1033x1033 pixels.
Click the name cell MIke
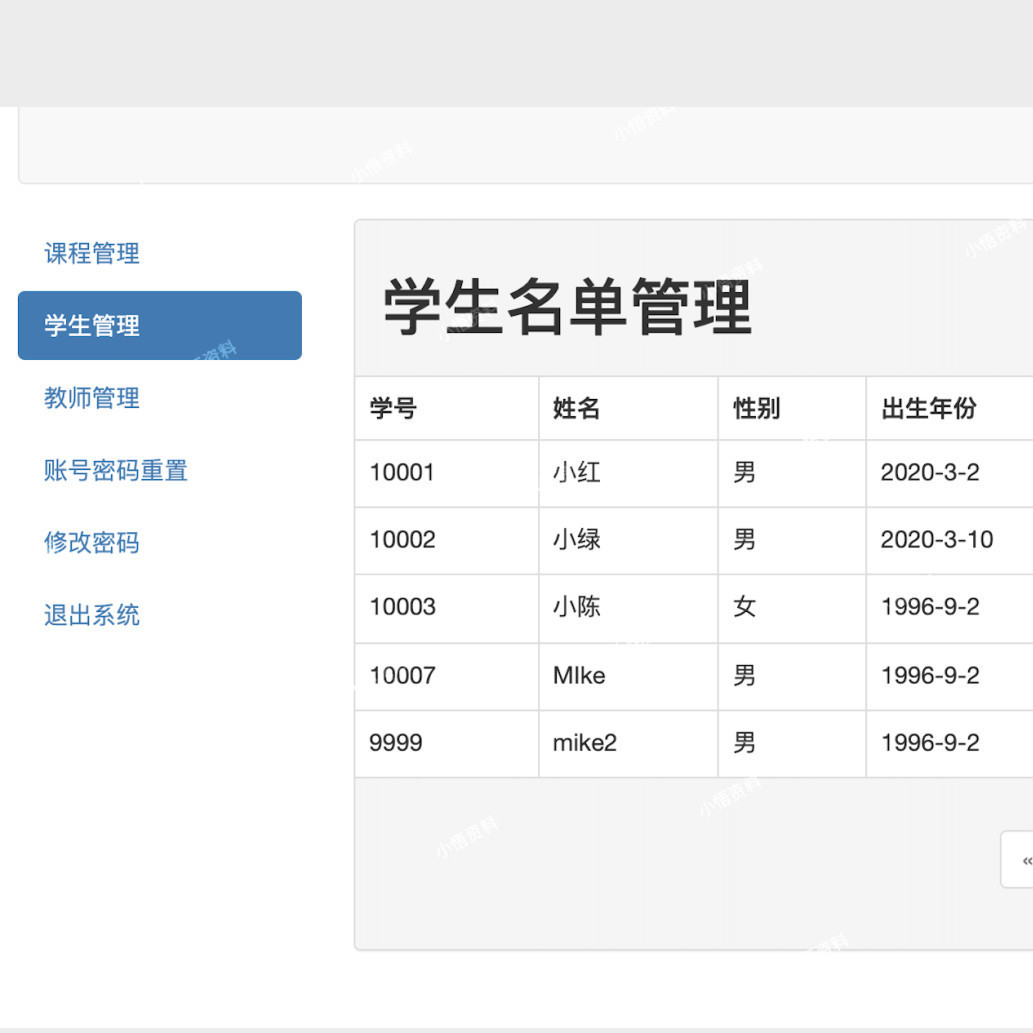click(628, 676)
